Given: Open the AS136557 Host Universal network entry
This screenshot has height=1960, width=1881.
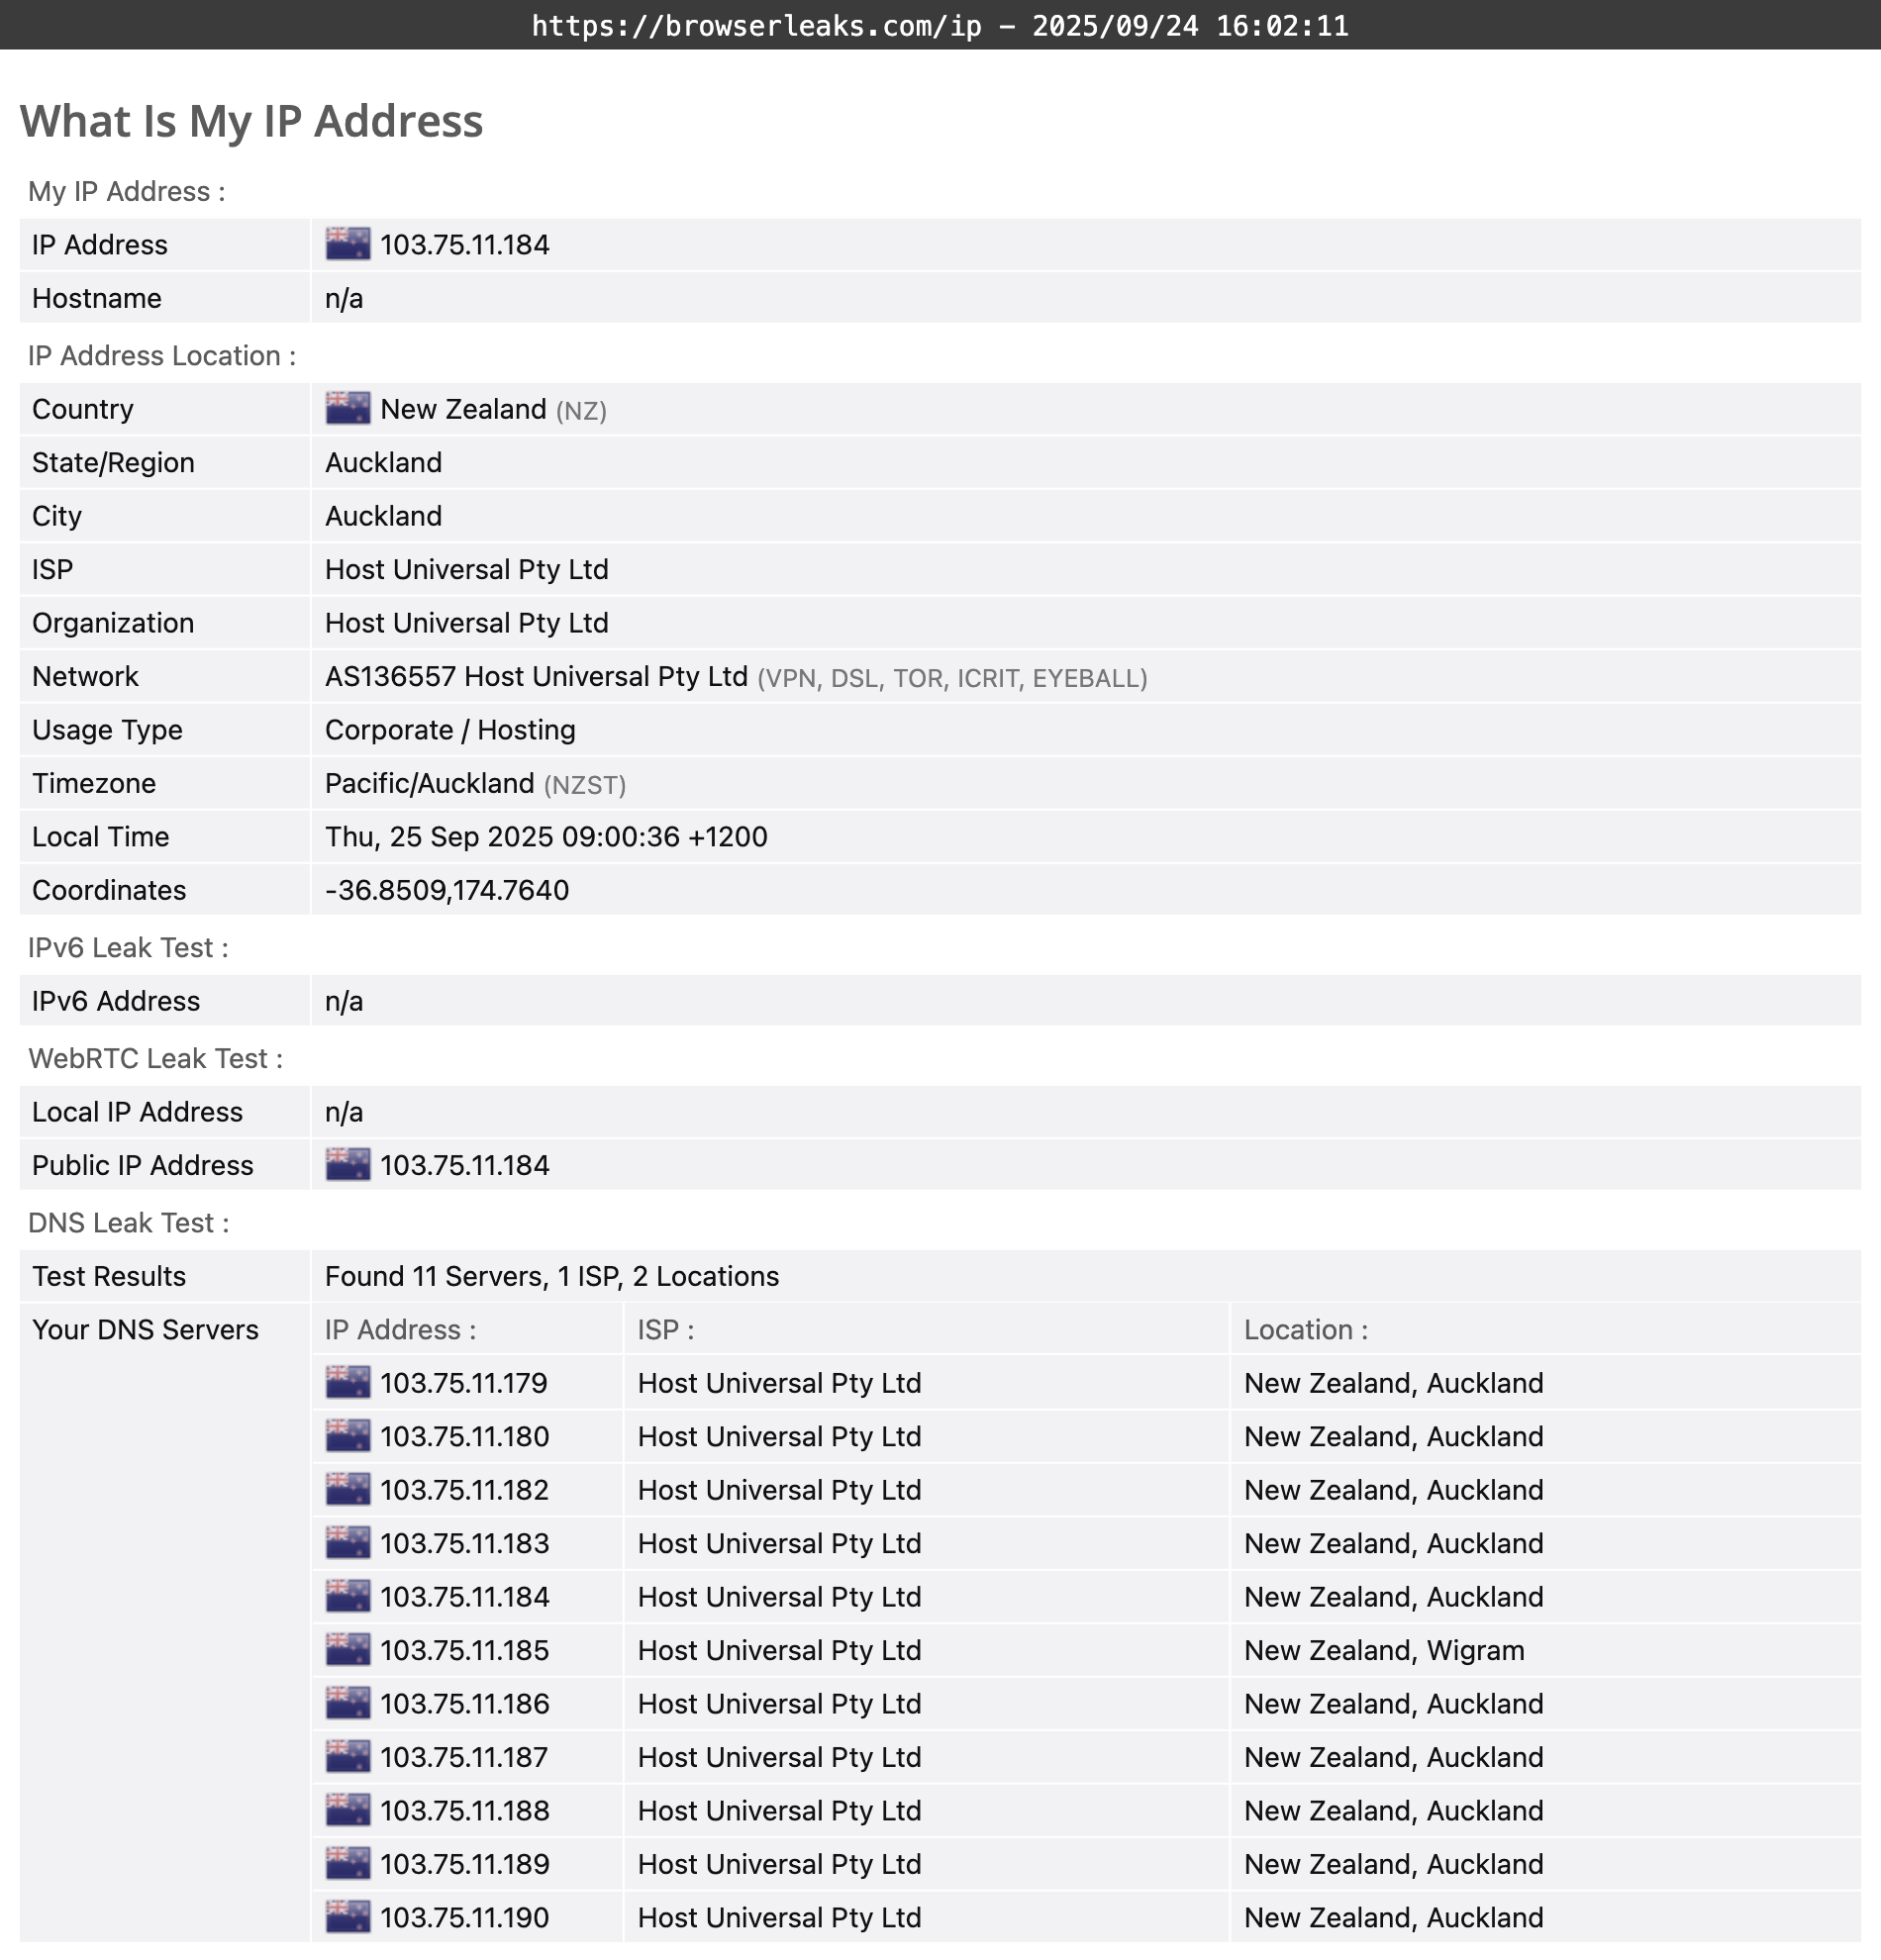Looking at the screenshot, I should point(536,677).
